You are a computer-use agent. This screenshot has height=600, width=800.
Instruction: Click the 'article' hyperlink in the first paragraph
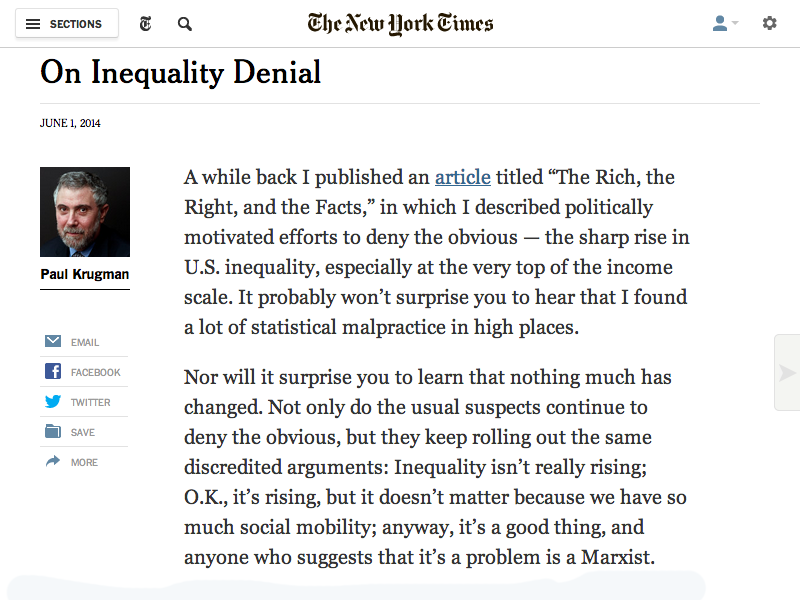pyautogui.click(x=462, y=177)
